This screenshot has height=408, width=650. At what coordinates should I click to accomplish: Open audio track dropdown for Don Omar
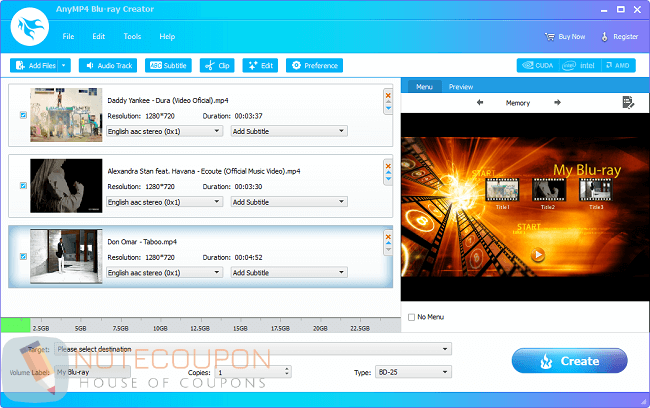click(165, 272)
